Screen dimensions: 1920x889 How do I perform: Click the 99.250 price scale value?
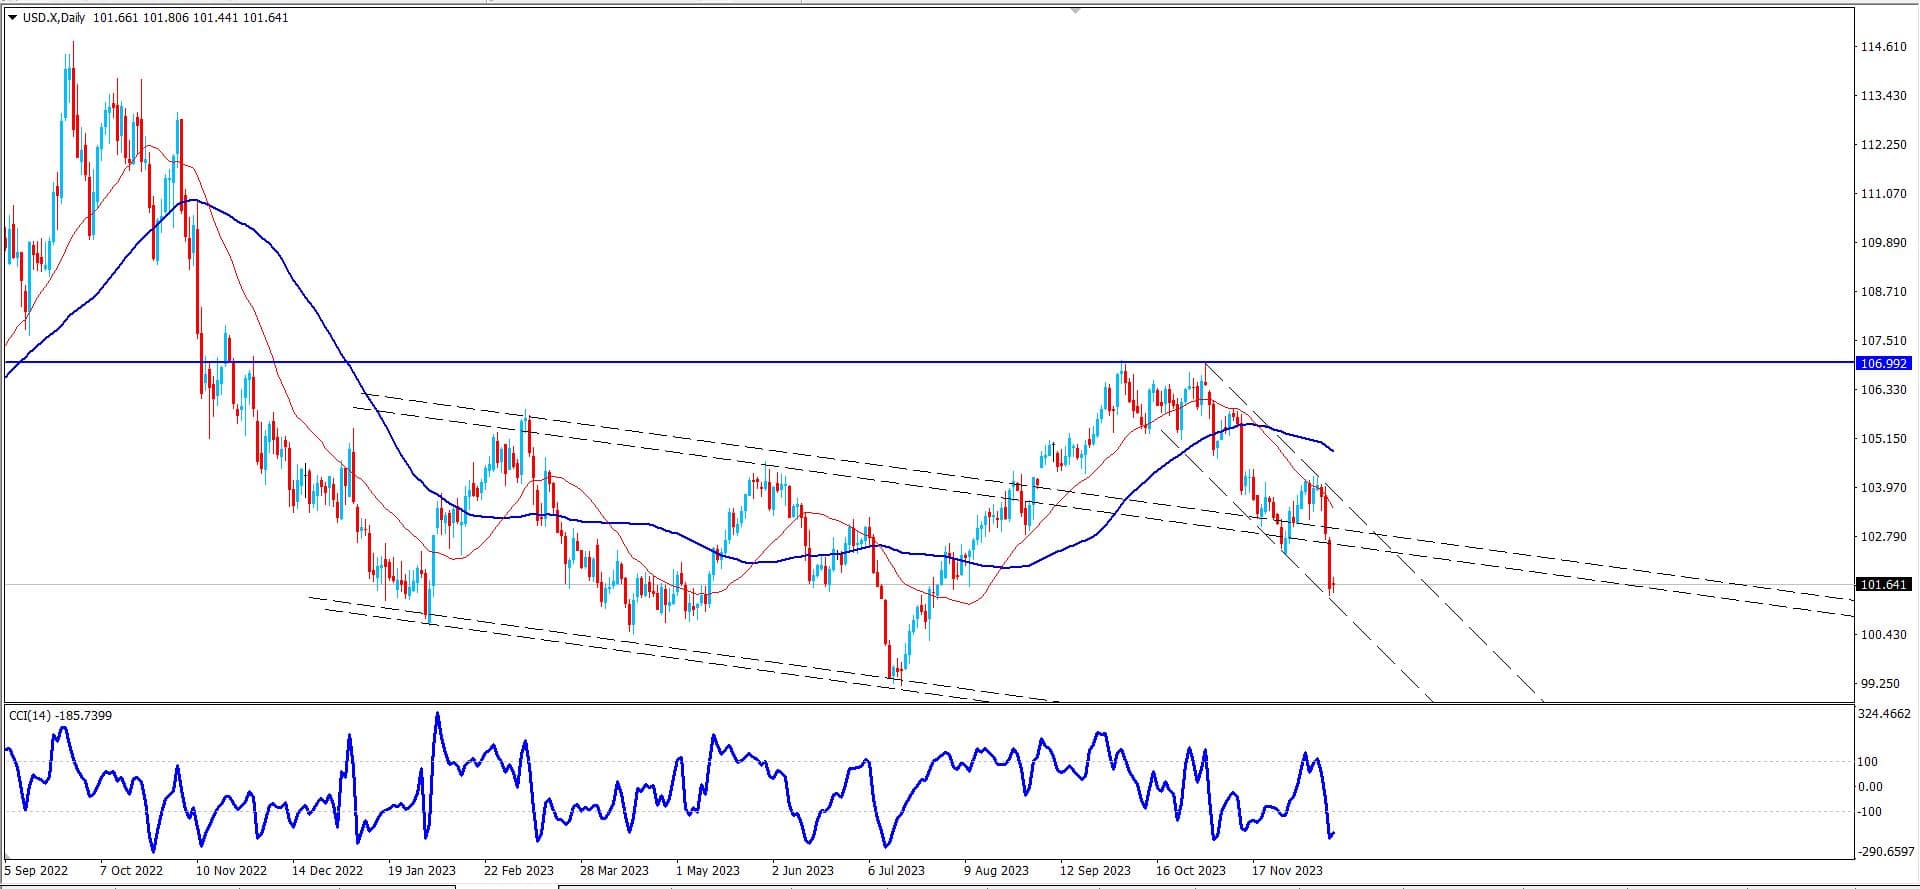pos(1880,684)
